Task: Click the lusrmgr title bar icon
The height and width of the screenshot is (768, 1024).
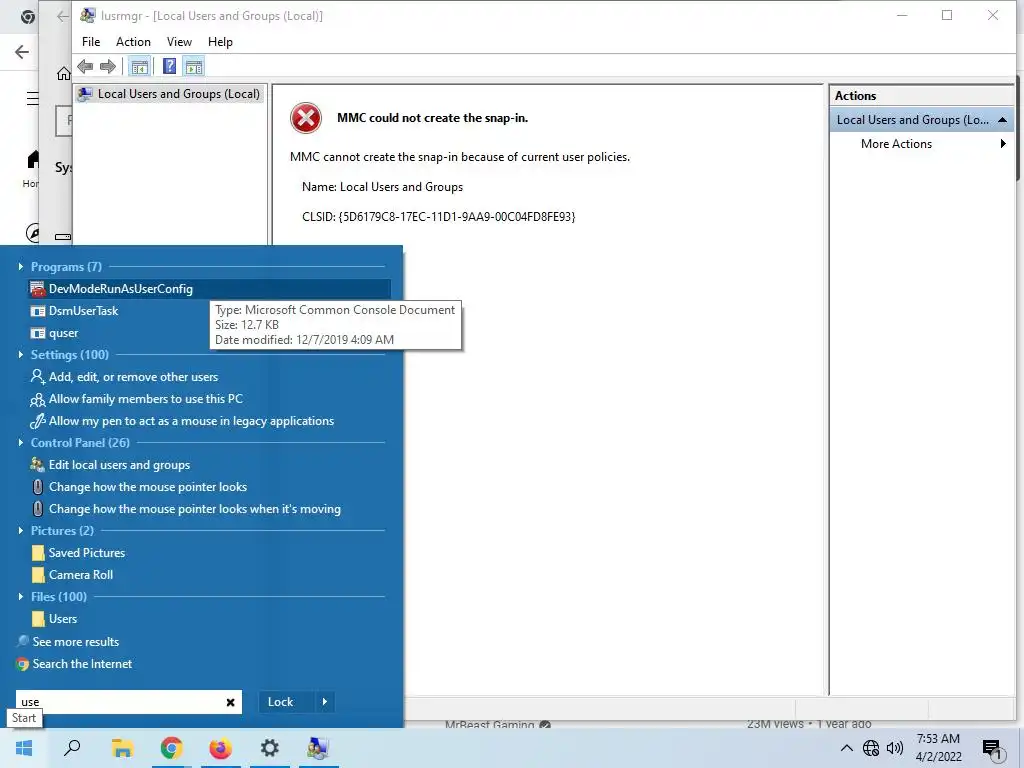Action: point(88,15)
